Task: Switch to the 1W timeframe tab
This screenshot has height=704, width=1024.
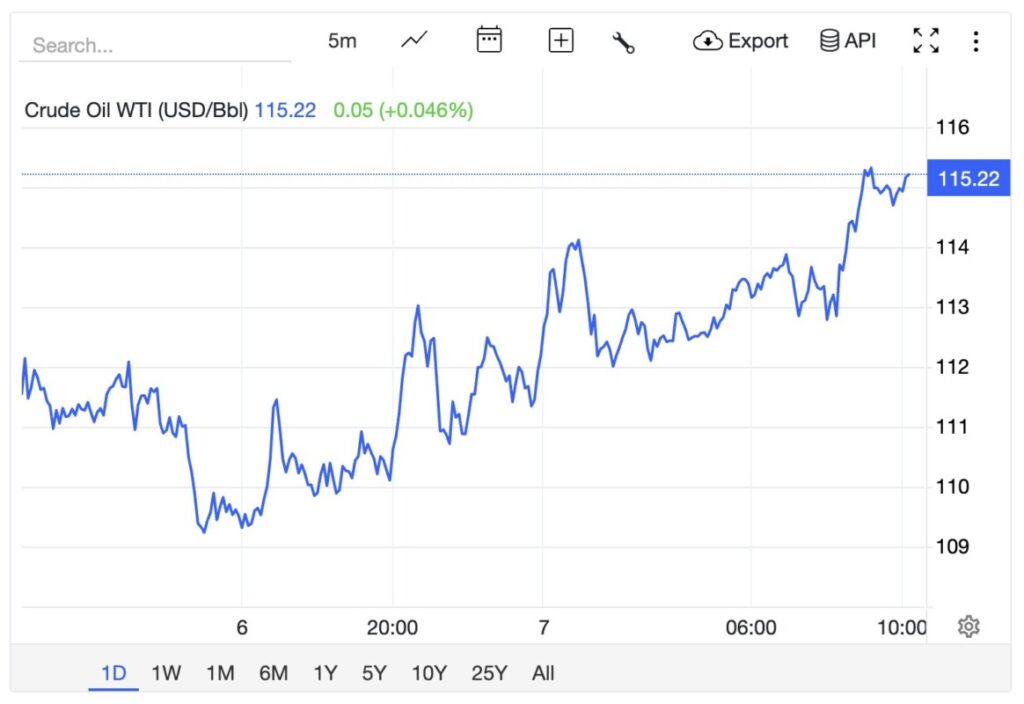Action: point(166,674)
